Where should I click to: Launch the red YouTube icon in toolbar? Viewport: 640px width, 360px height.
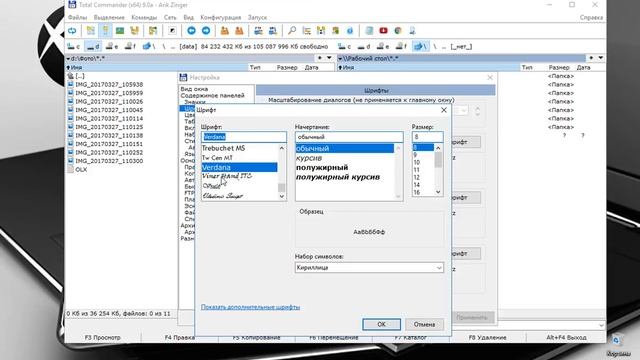click(x=384, y=31)
